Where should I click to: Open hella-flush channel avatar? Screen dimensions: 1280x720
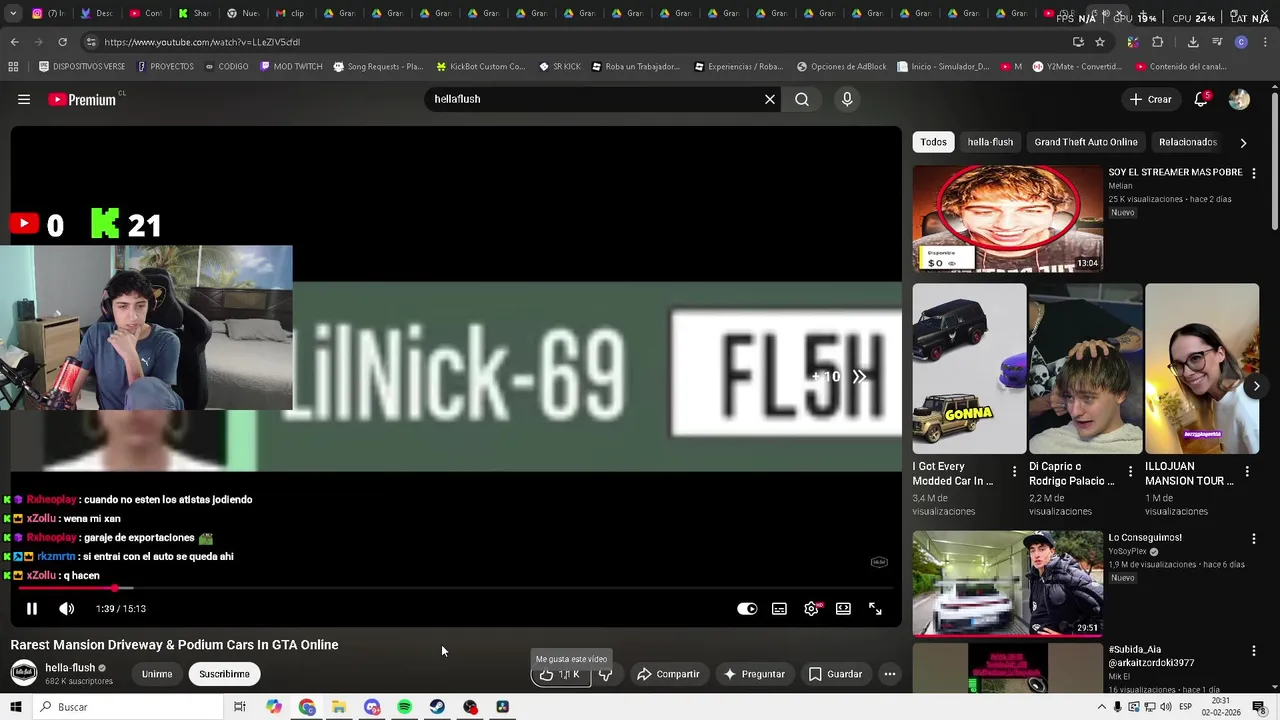coord(24,673)
